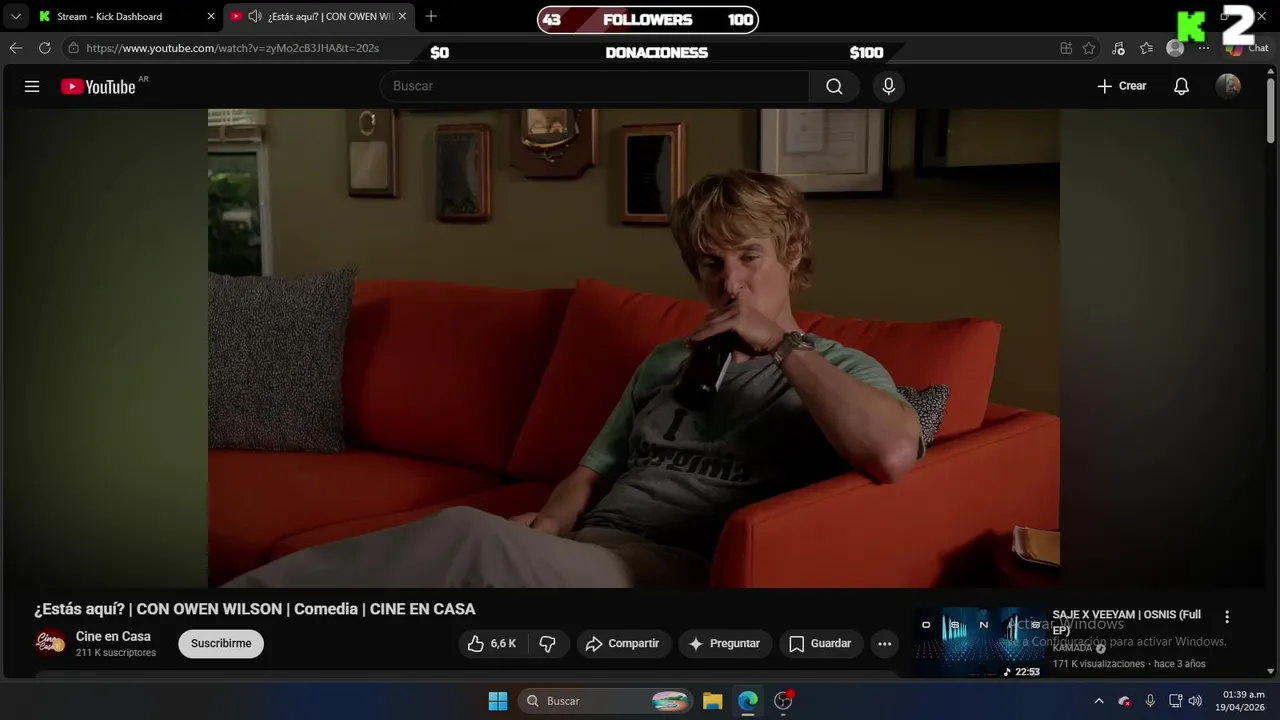Open the SAJE X VEEYAM video thumbnail
The width and height of the screenshot is (1280, 720).
click(x=978, y=643)
